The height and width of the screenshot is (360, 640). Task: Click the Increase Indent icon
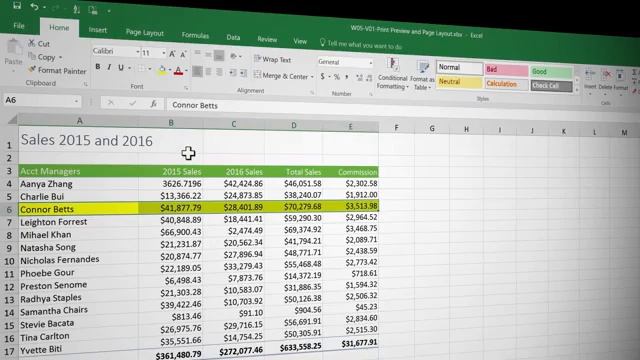click(x=243, y=73)
